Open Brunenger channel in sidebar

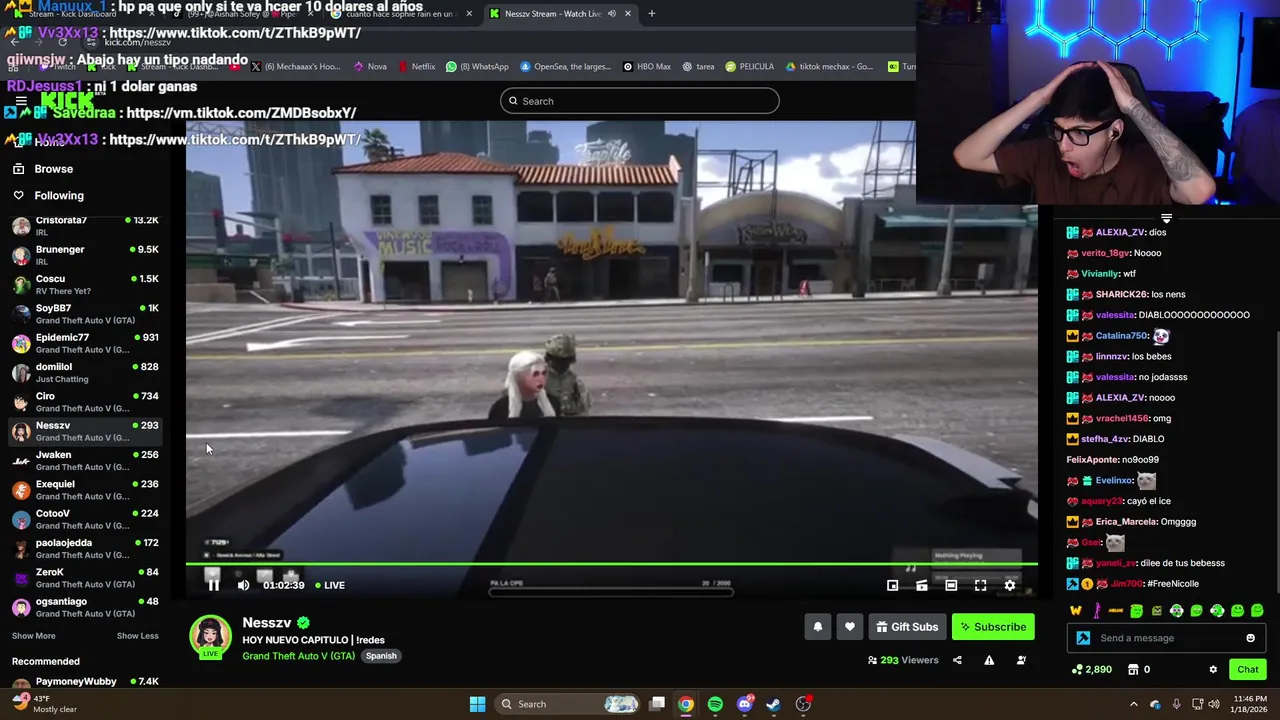point(85,255)
